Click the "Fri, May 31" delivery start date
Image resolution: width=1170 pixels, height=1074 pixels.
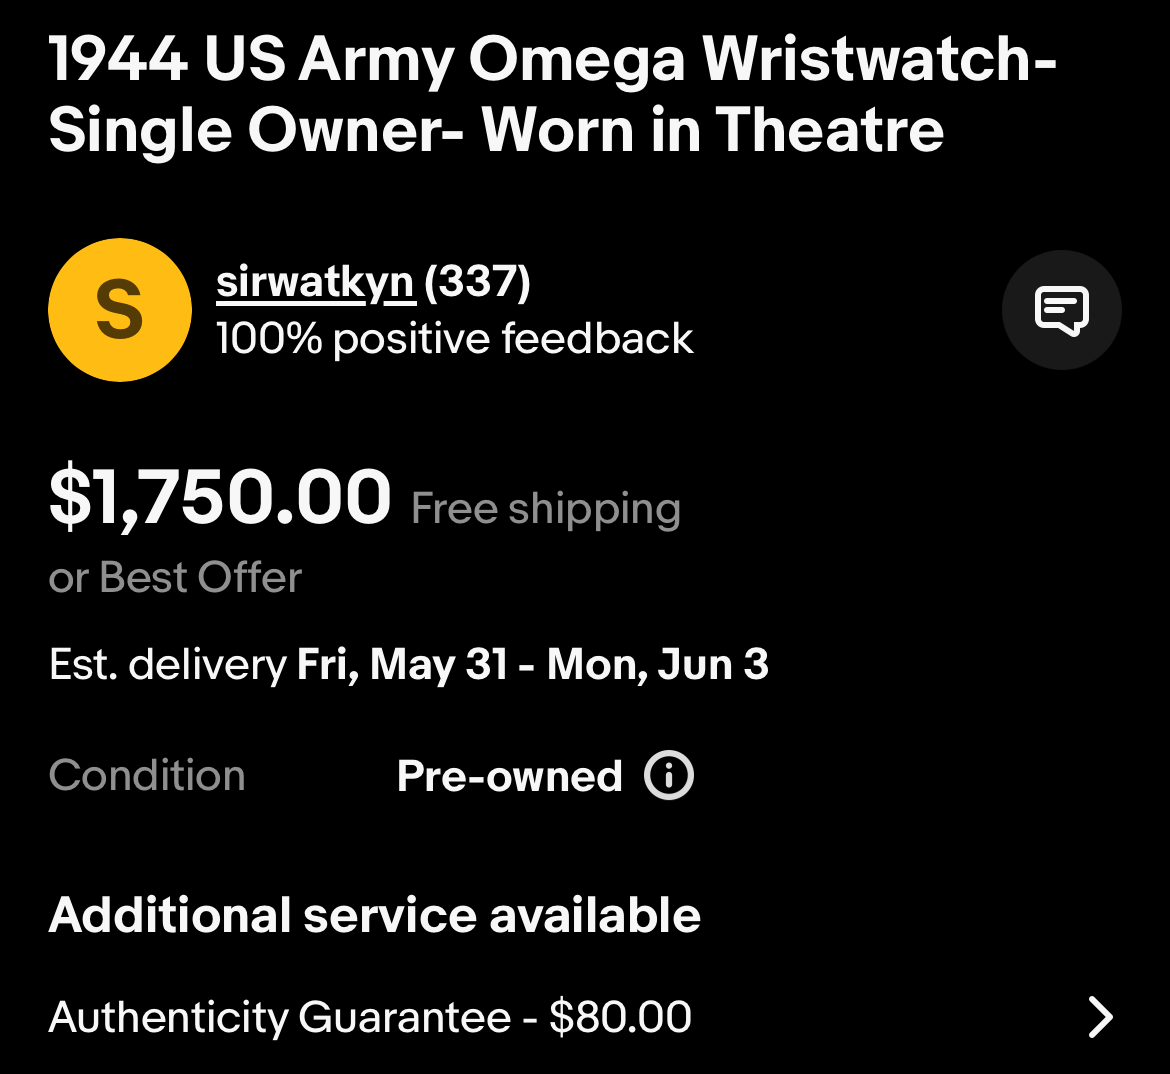pyautogui.click(x=403, y=665)
